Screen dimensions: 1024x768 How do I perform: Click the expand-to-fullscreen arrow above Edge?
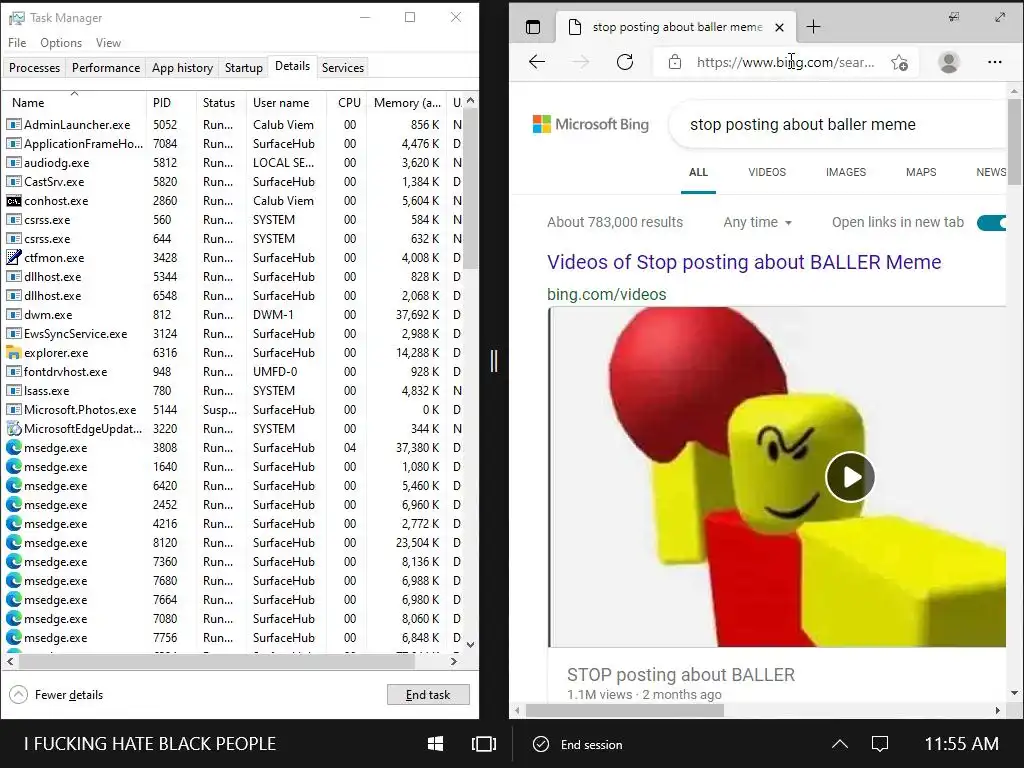pyautogui.click(x=1000, y=17)
